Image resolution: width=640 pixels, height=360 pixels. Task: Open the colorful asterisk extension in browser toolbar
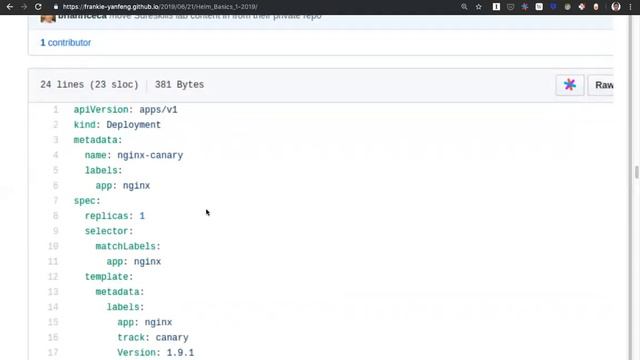click(524, 7)
